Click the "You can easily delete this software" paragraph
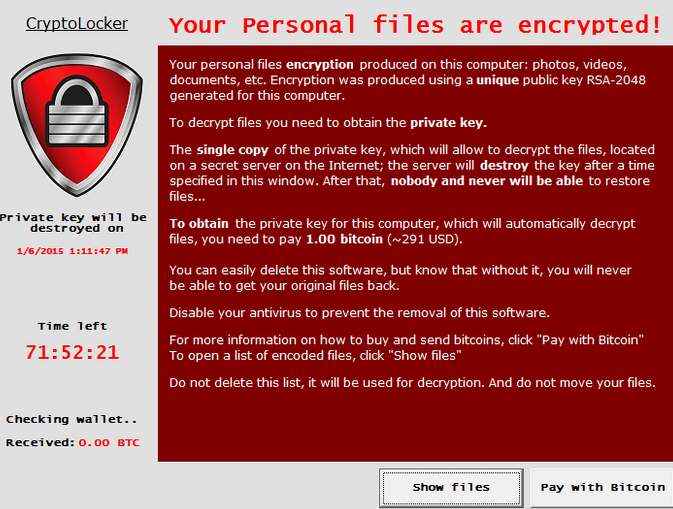Viewport: 673px width, 509px height. pyautogui.click(x=400, y=278)
